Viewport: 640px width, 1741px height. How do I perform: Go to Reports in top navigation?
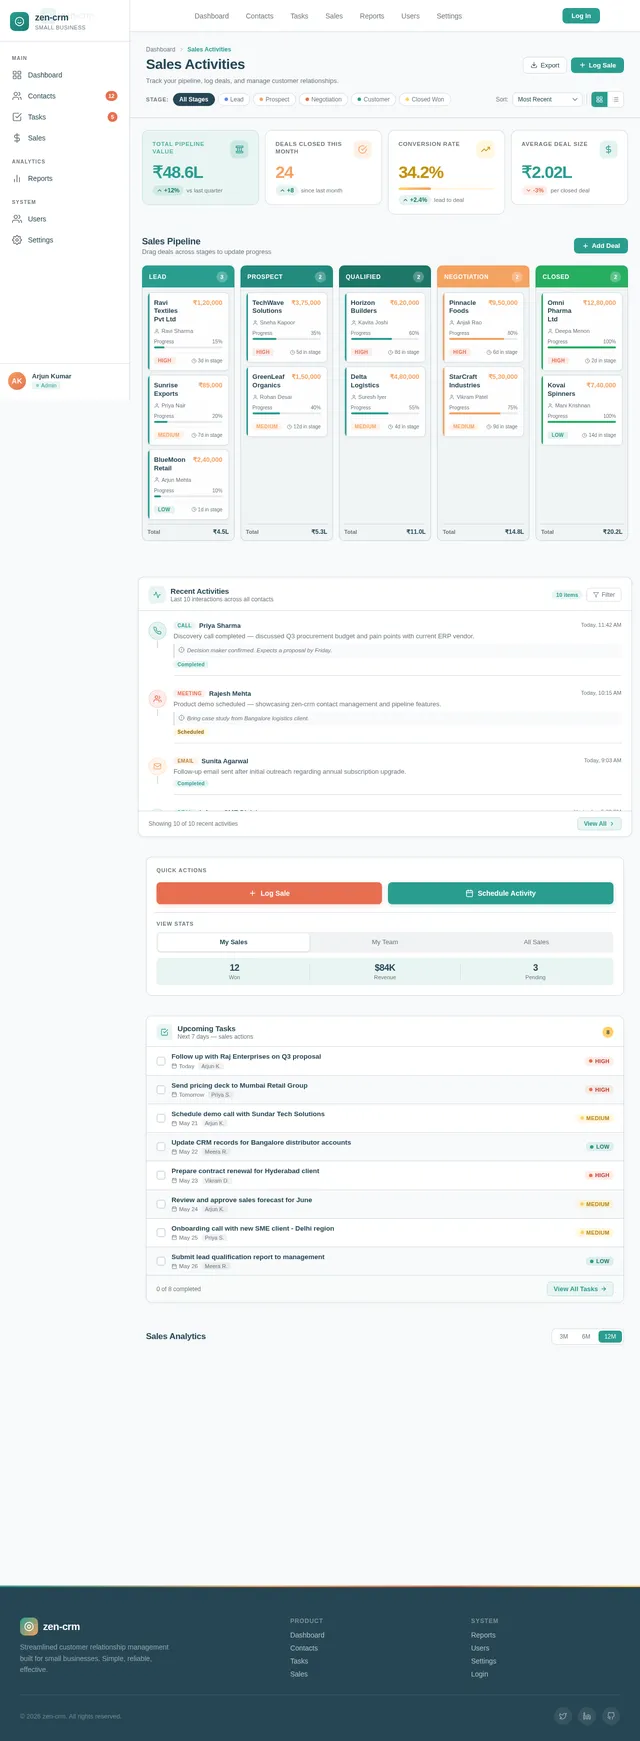click(x=372, y=16)
